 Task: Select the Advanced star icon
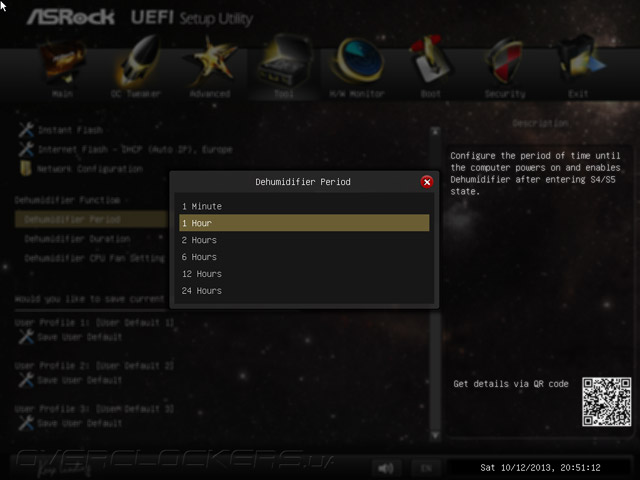click(x=211, y=61)
